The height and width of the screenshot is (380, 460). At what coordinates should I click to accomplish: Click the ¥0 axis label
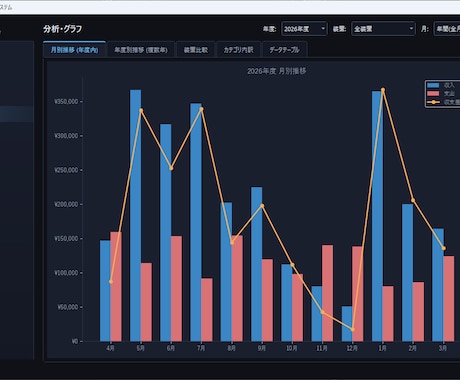(75, 341)
